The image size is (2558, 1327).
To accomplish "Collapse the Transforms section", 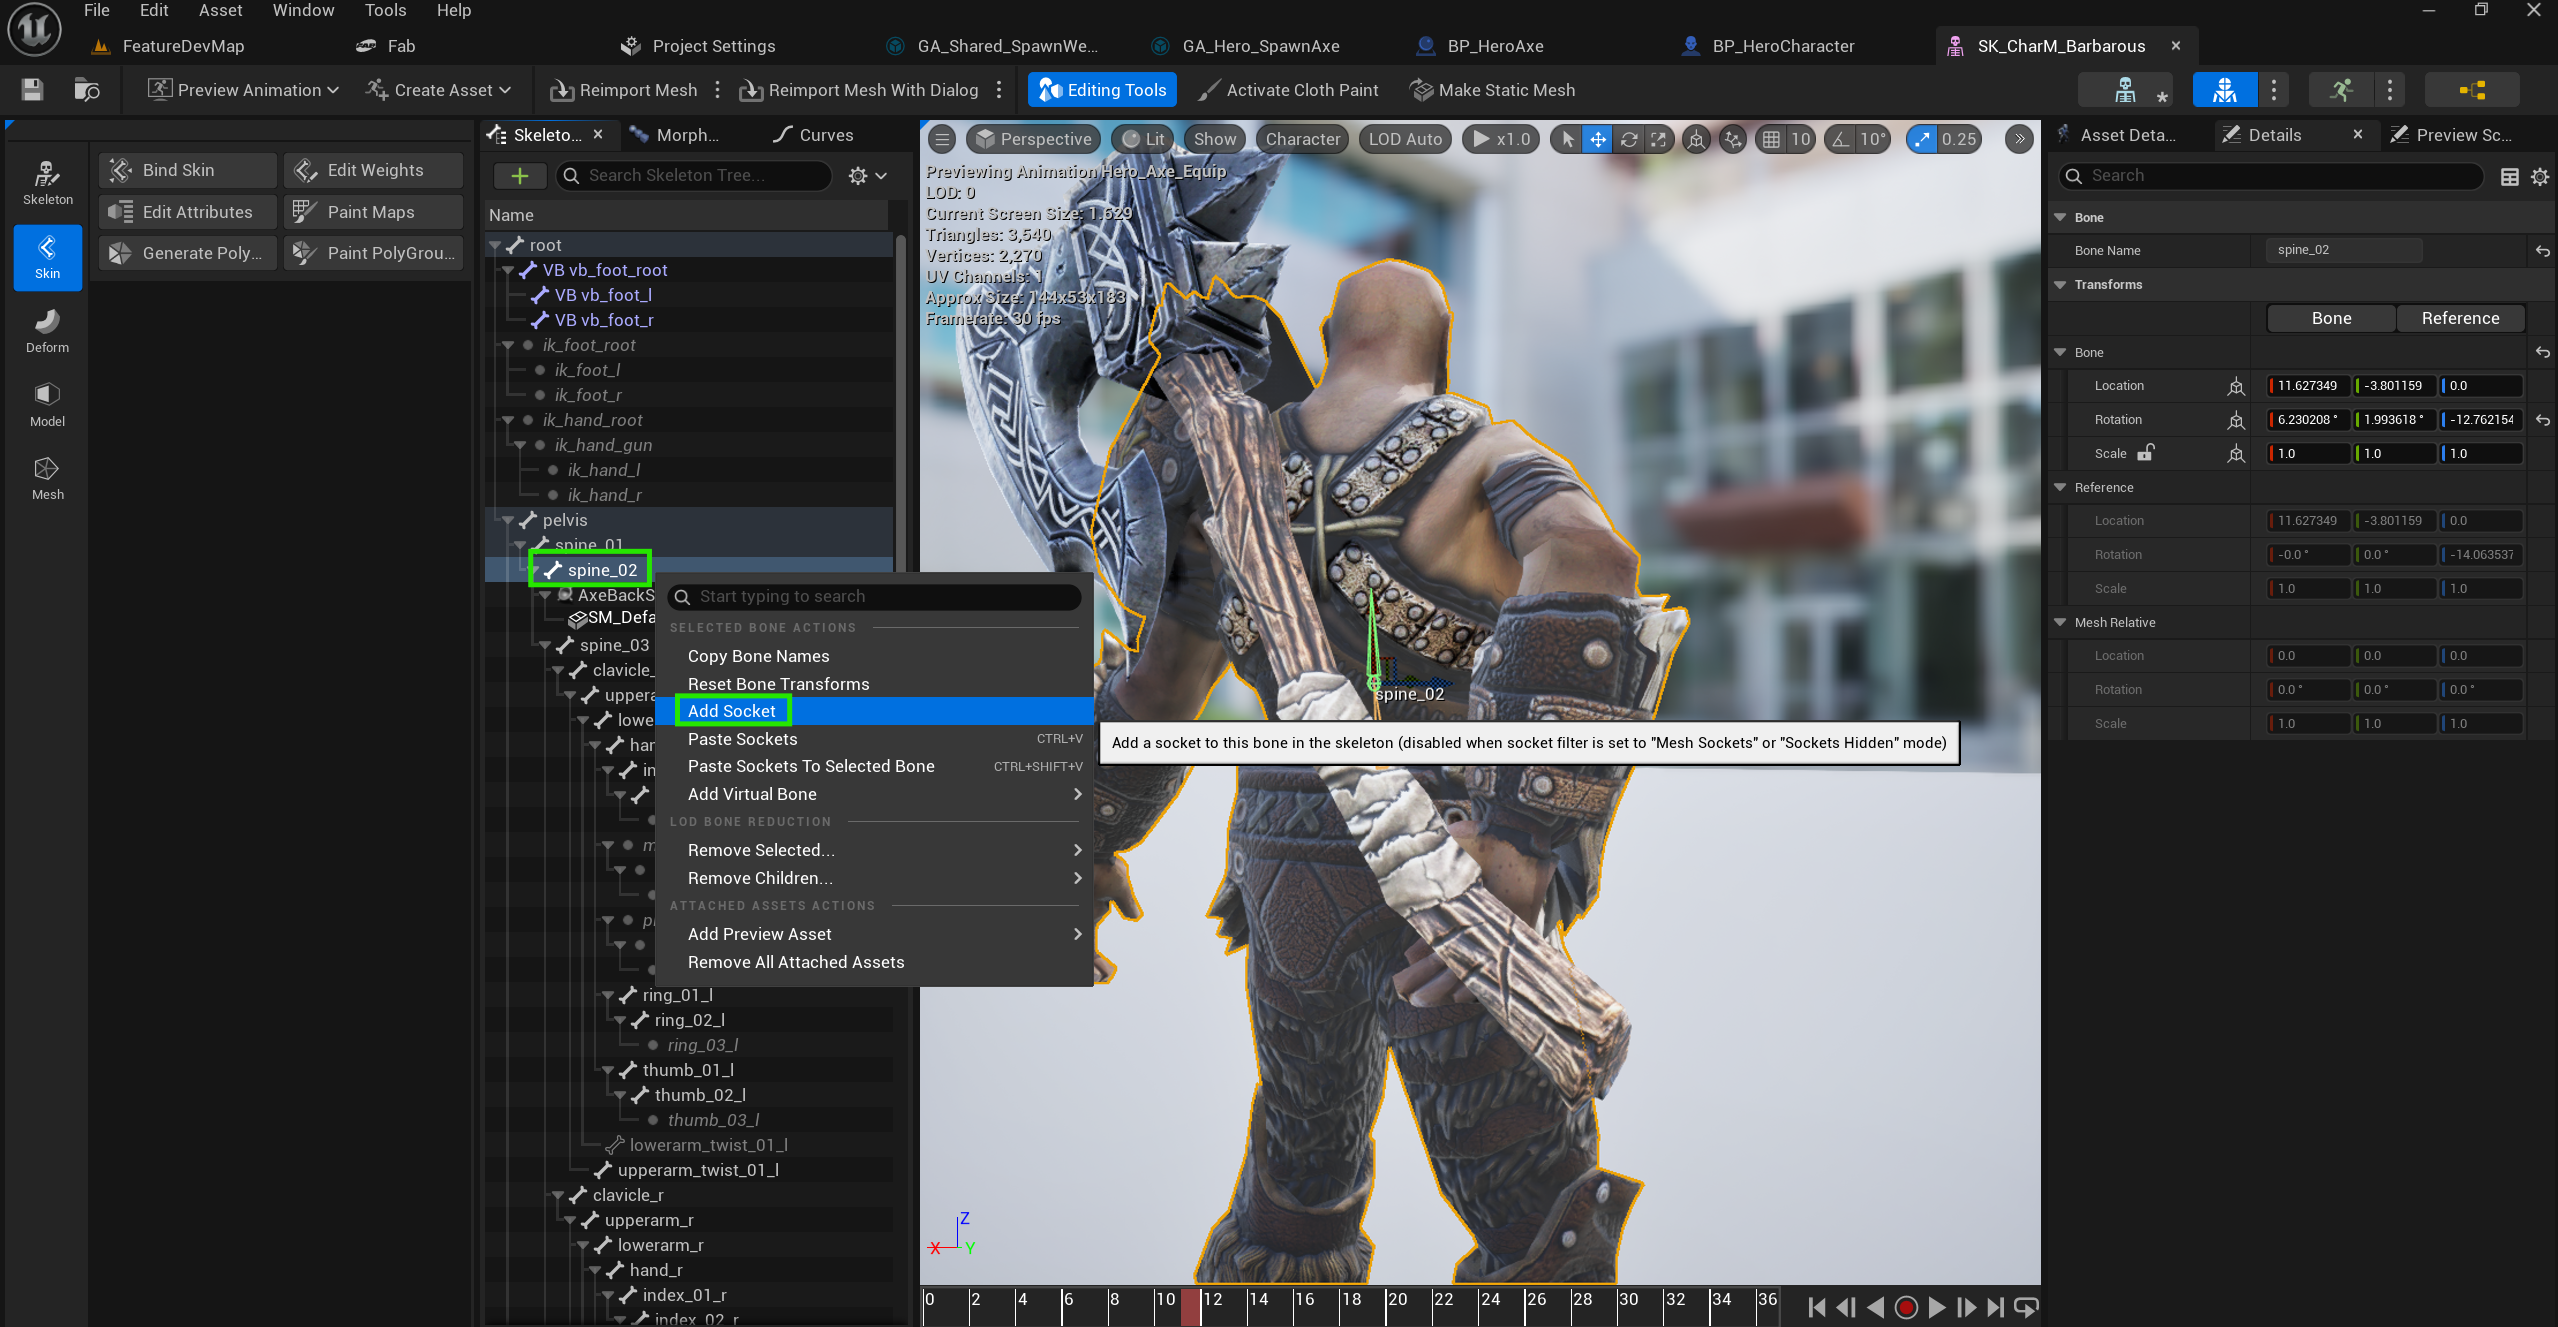I will (x=2061, y=285).
